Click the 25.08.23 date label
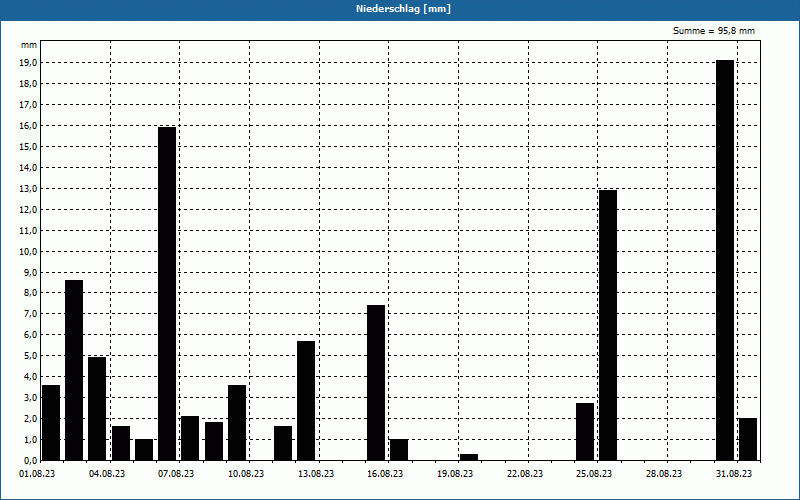This screenshot has height=500, width=800. tap(594, 474)
